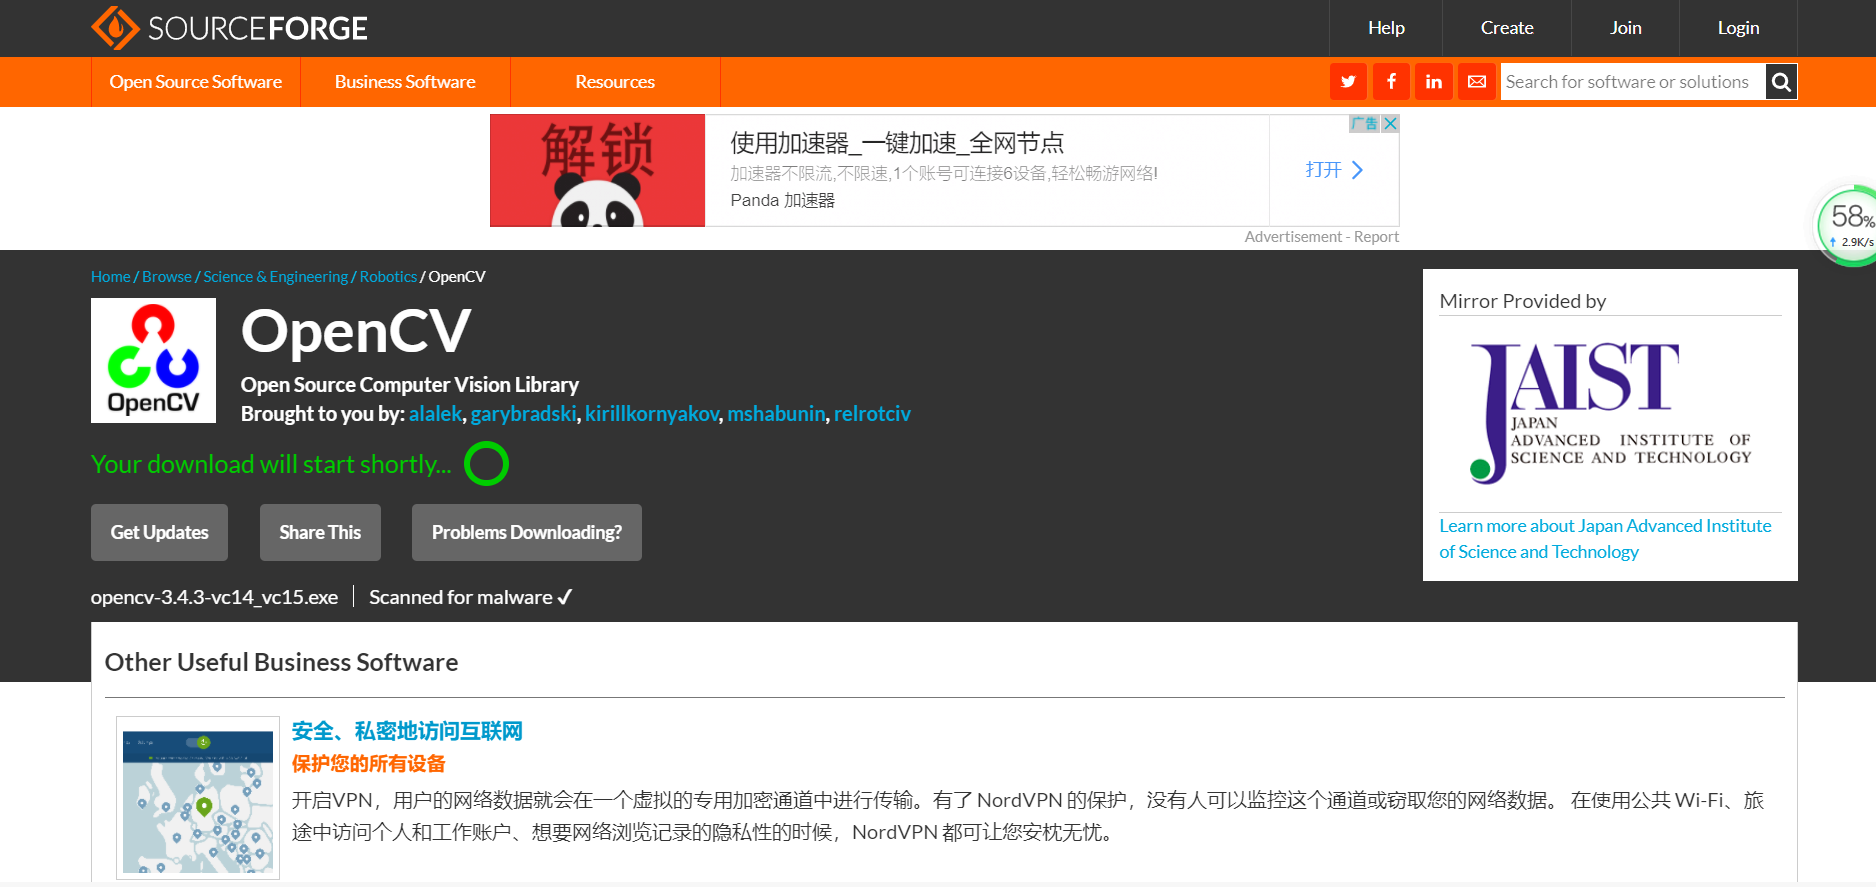1876x887 pixels.
Task: Open garybradski's profile link
Action: 523,414
